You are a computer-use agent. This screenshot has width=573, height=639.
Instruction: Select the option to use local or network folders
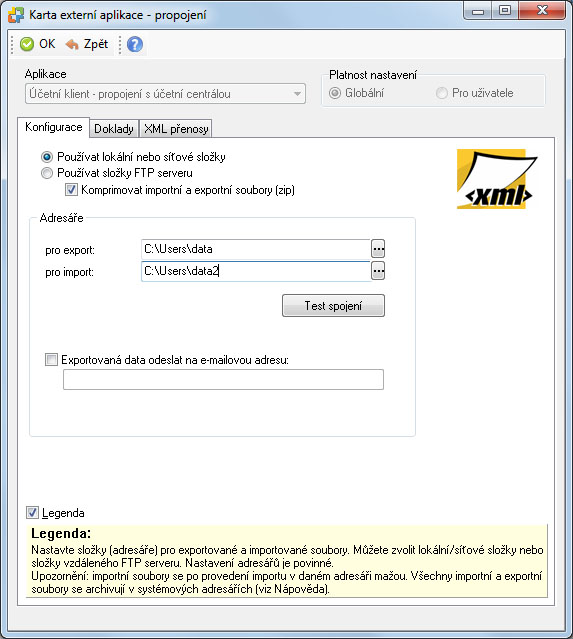click(x=47, y=157)
